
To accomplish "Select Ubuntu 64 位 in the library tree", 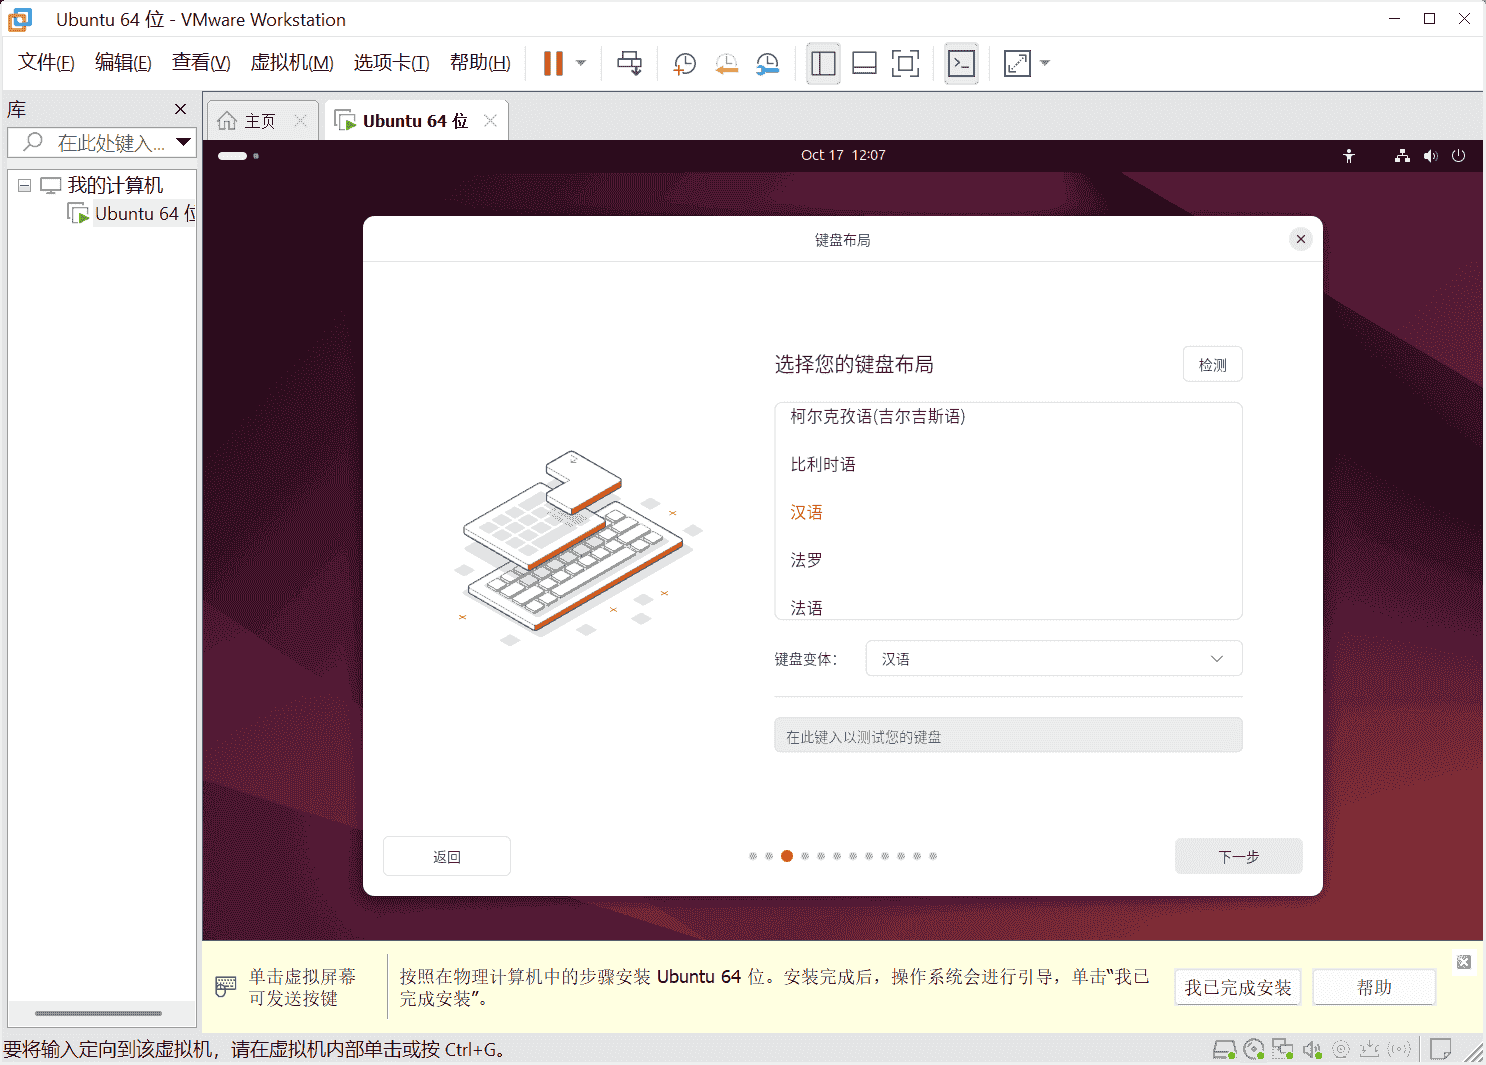I will (145, 213).
